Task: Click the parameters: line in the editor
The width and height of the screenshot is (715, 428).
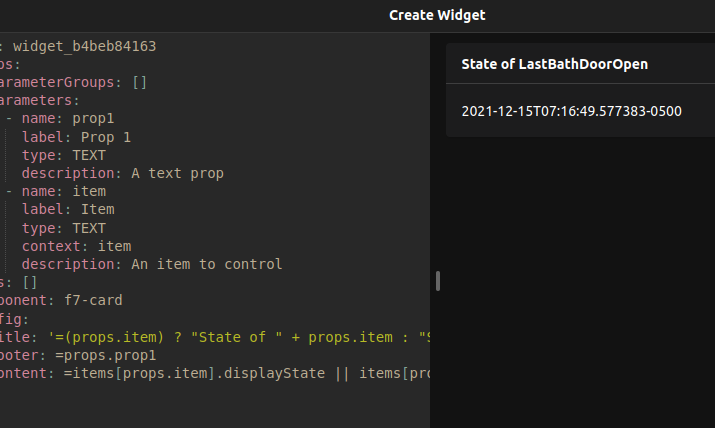Action: [40, 100]
